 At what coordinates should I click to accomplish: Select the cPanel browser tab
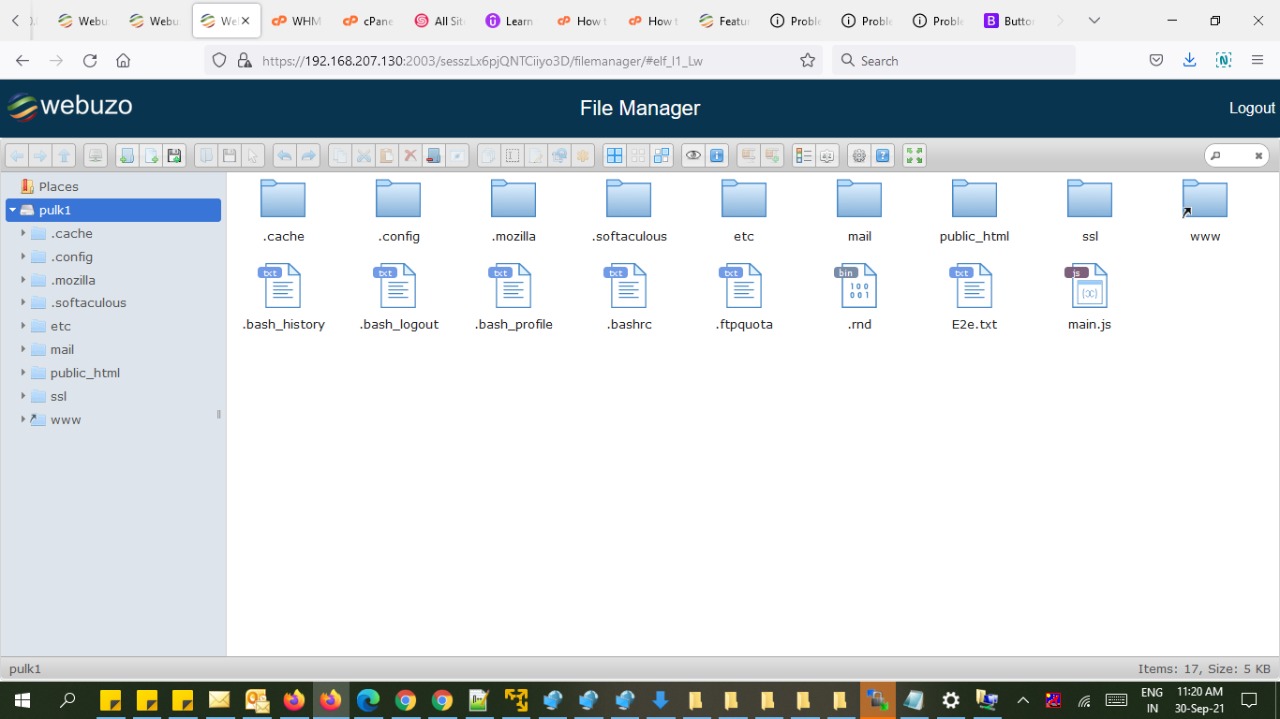pos(367,20)
